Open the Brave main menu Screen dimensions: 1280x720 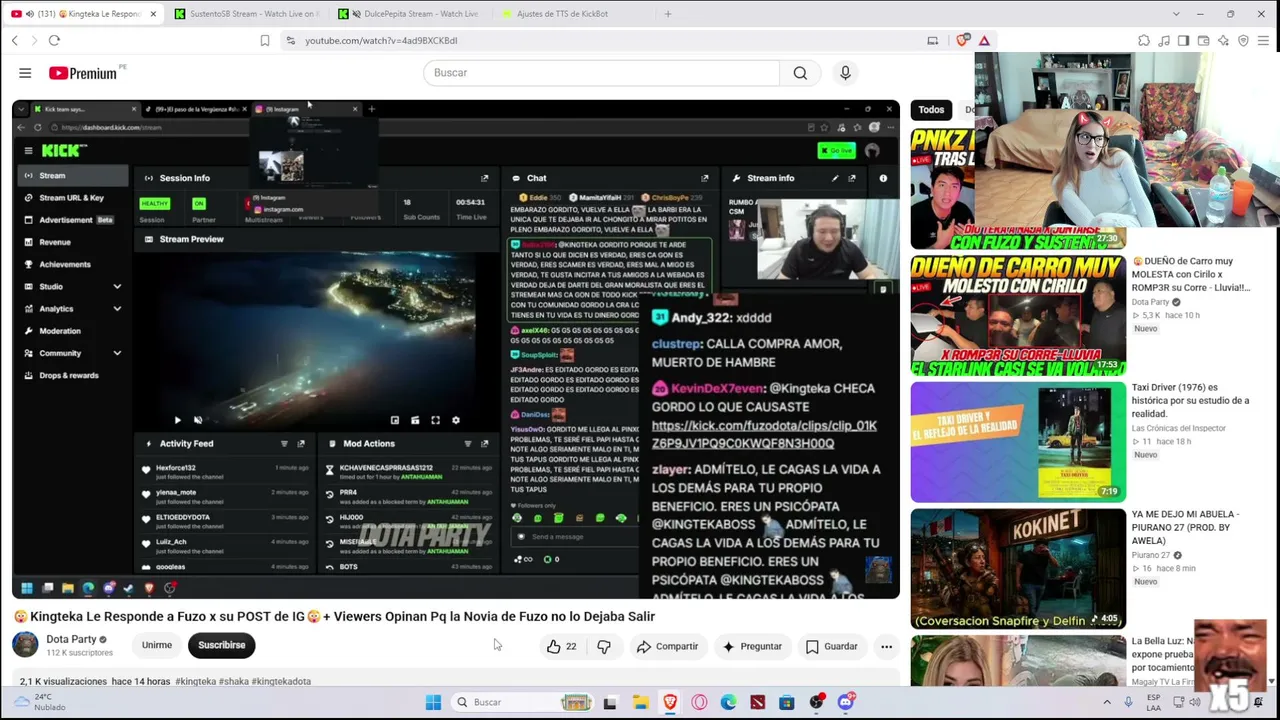click(x=1263, y=40)
